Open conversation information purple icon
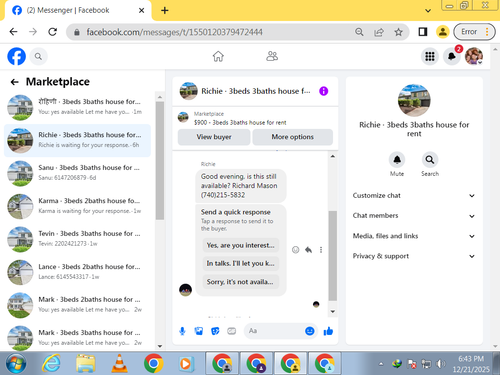 coord(323,91)
